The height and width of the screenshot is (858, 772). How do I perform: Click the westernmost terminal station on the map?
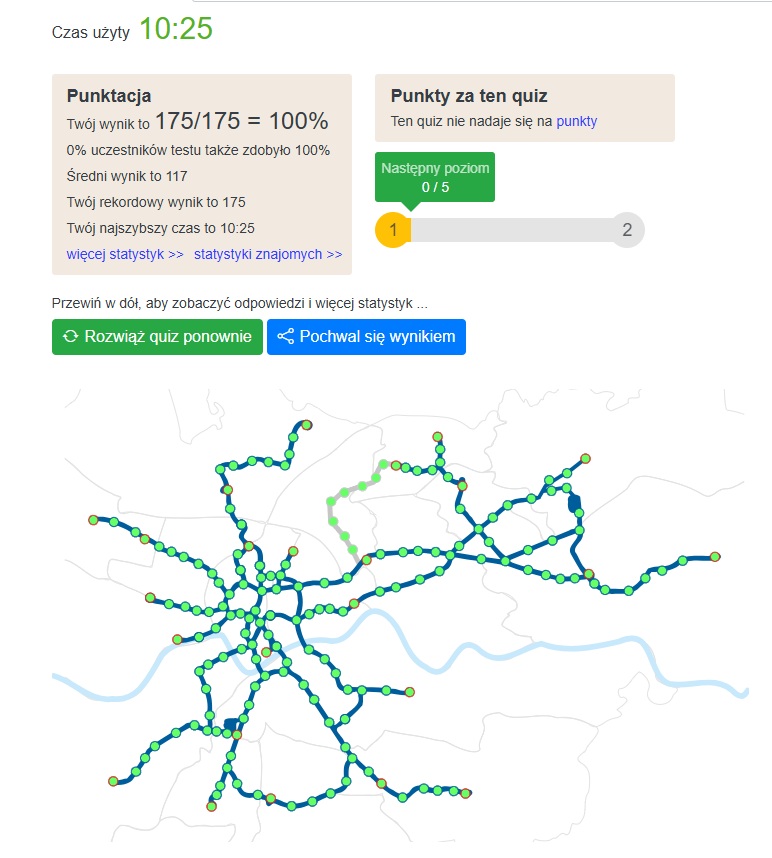(x=93, y=520)
